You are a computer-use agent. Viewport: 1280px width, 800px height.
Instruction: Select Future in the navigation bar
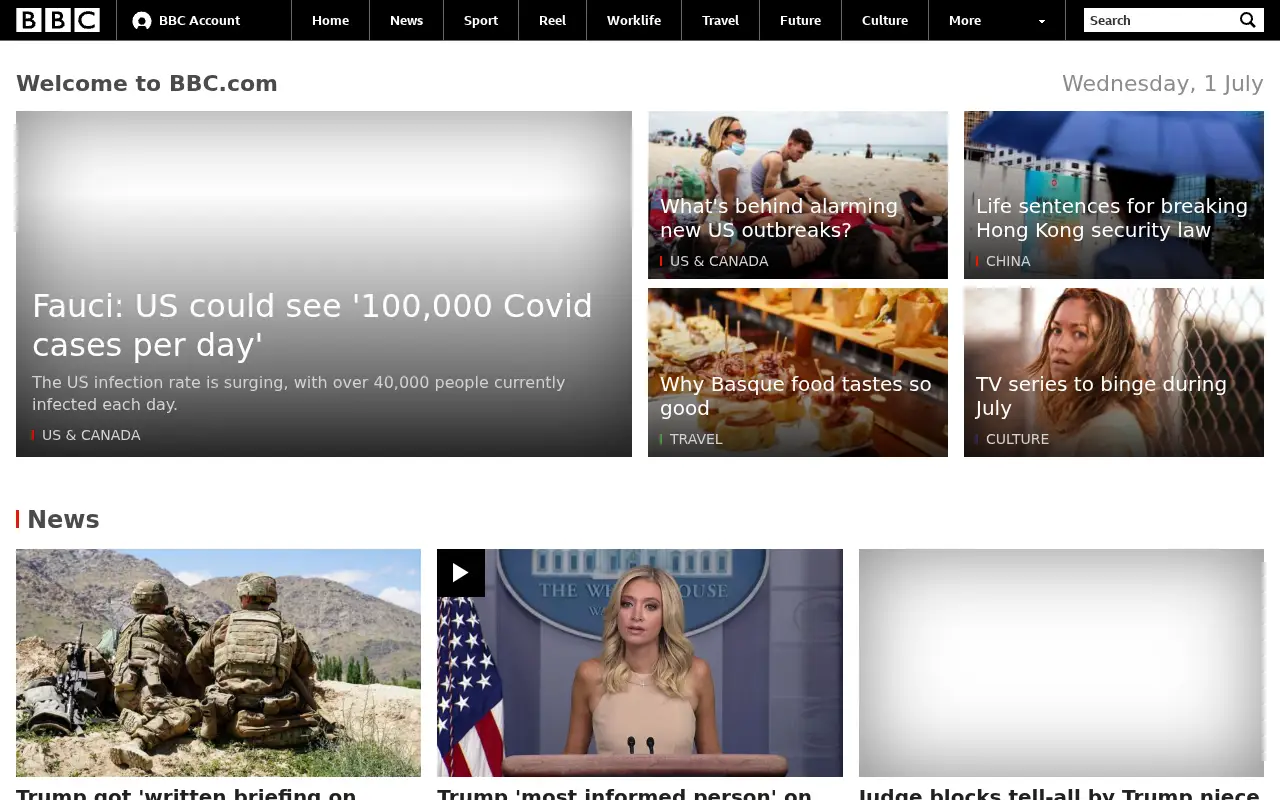(800, 20)
